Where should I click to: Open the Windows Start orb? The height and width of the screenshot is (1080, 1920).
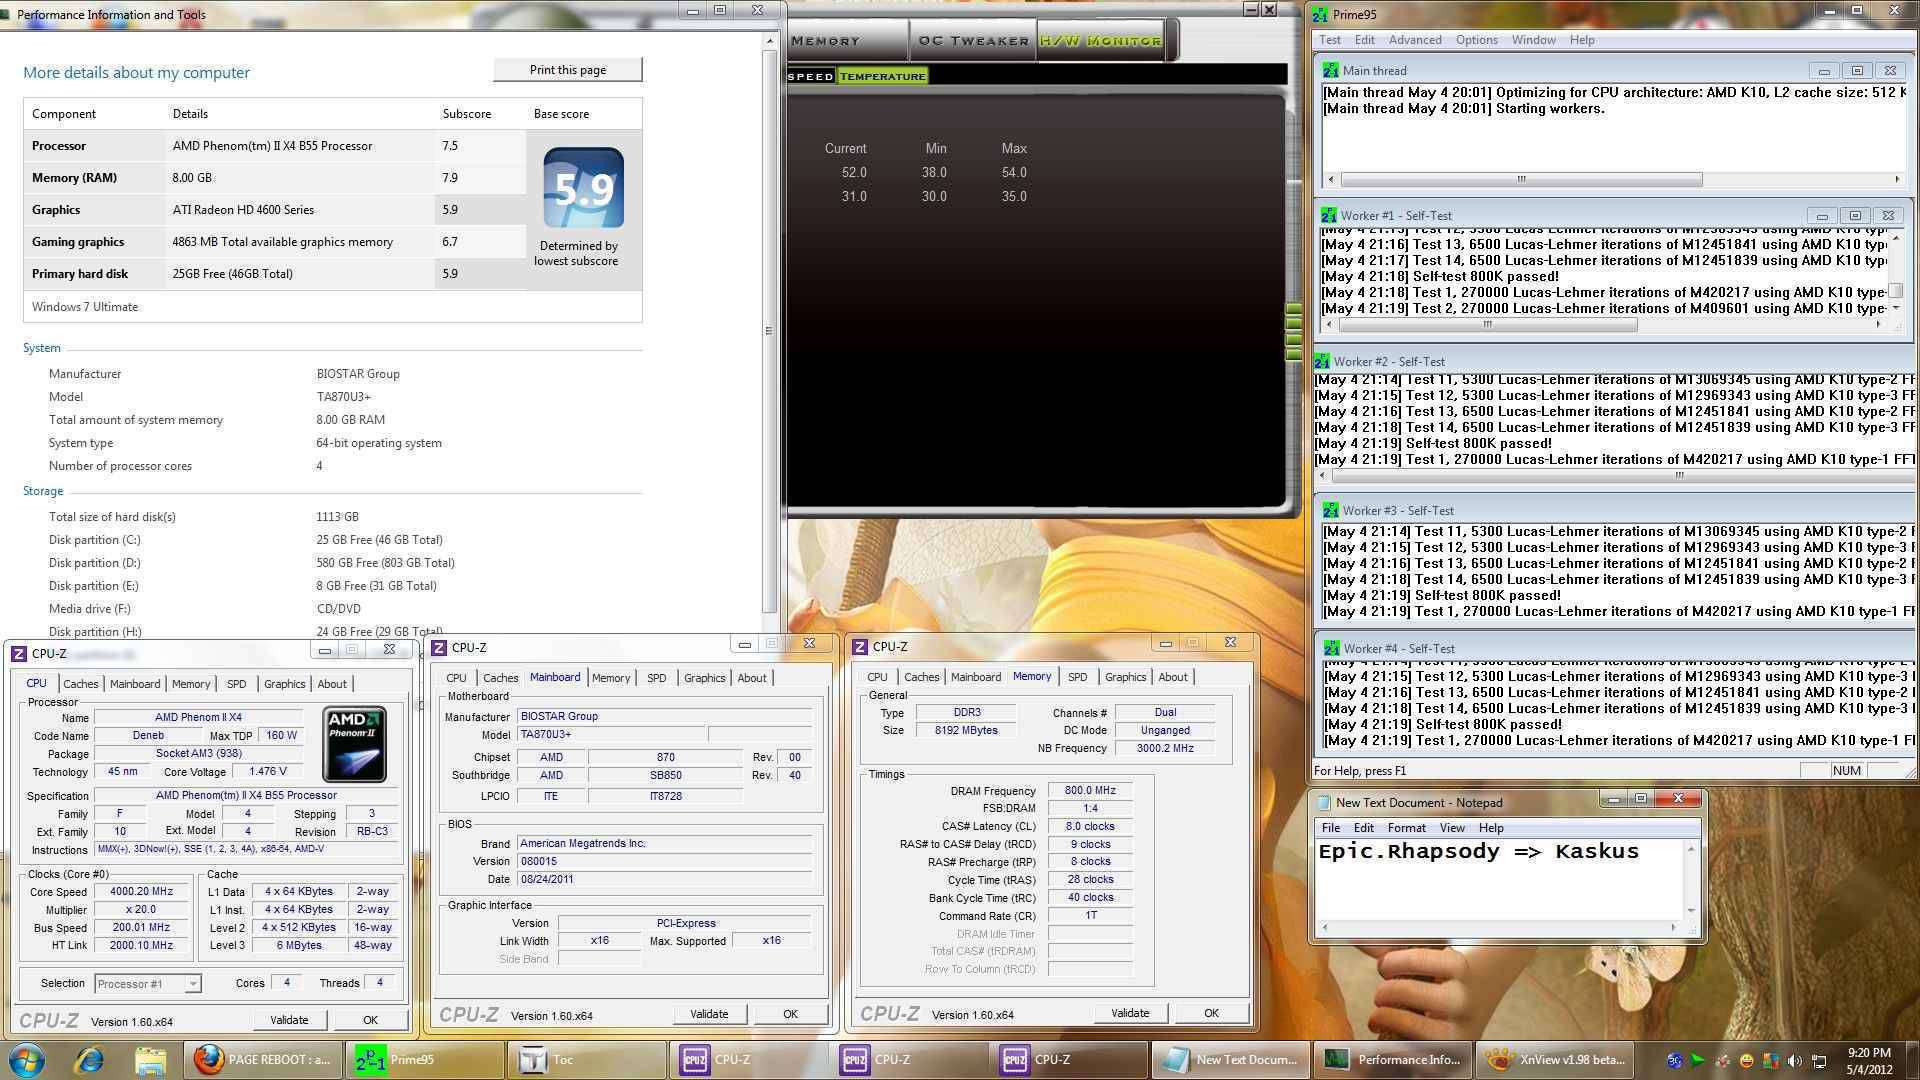point(27,1060)
